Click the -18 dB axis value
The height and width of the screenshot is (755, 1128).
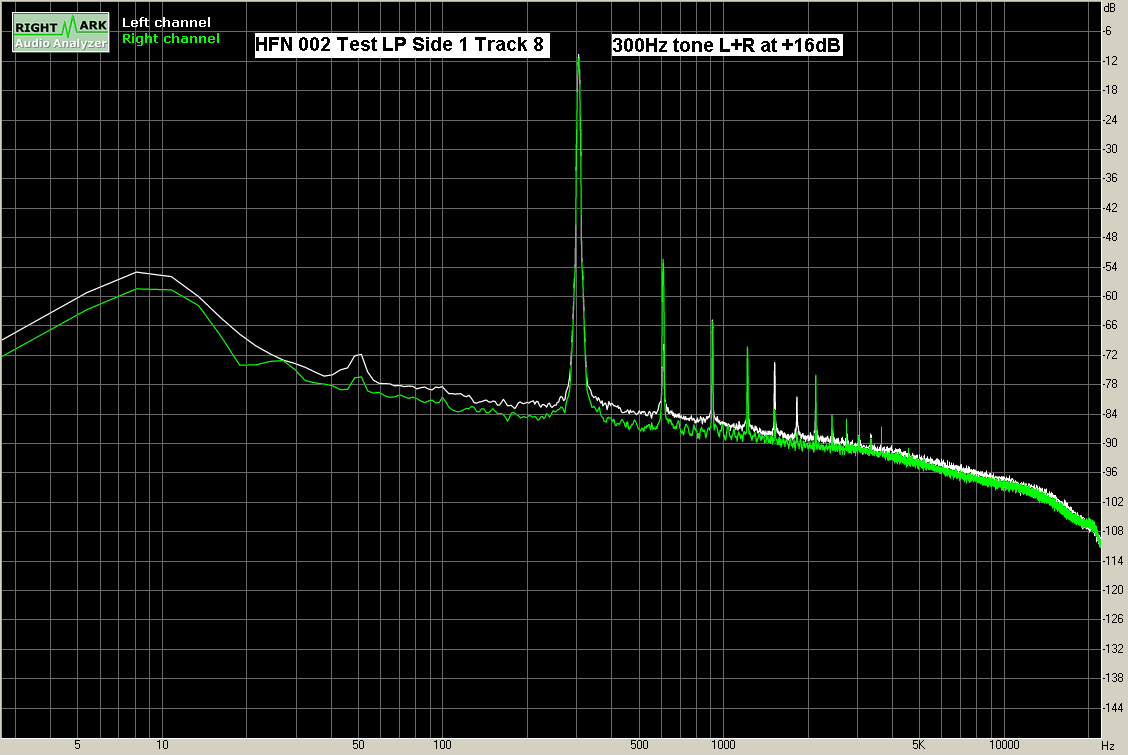1111,90
